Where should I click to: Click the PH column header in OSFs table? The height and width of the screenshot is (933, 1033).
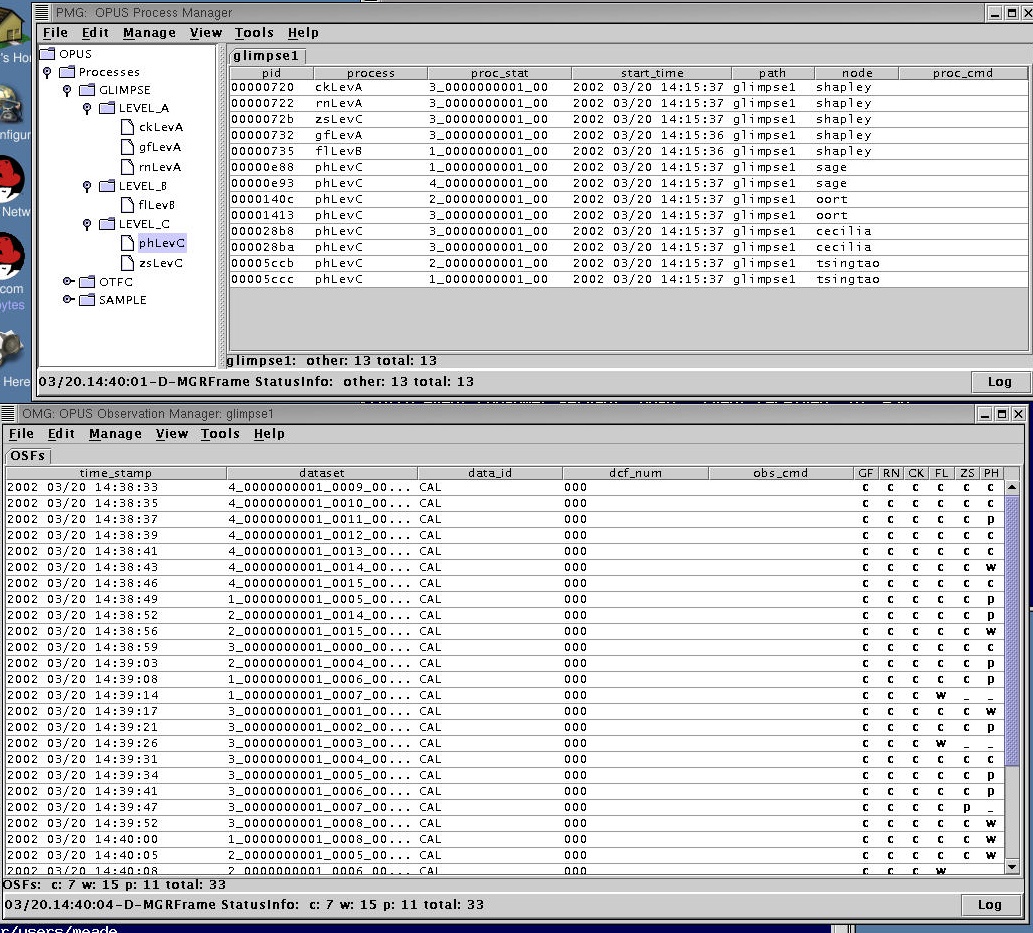[x=991, y=473]
